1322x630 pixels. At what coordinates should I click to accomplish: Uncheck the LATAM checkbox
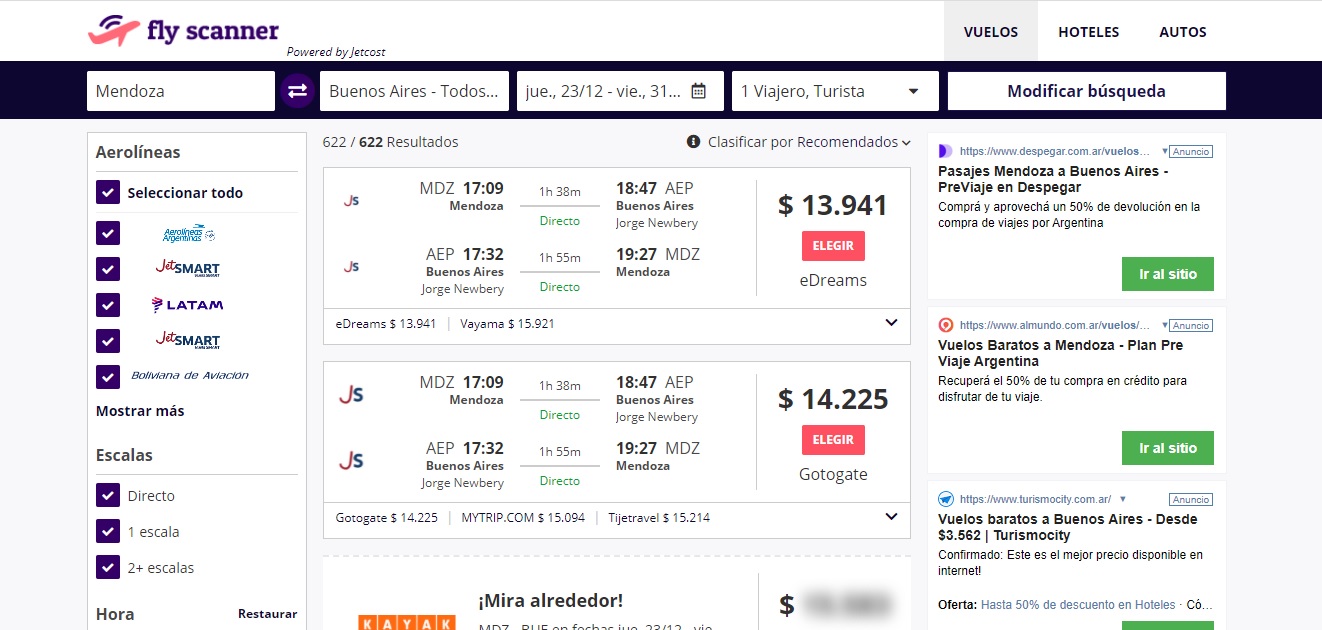pyautogui.click(x=108, y=305)
